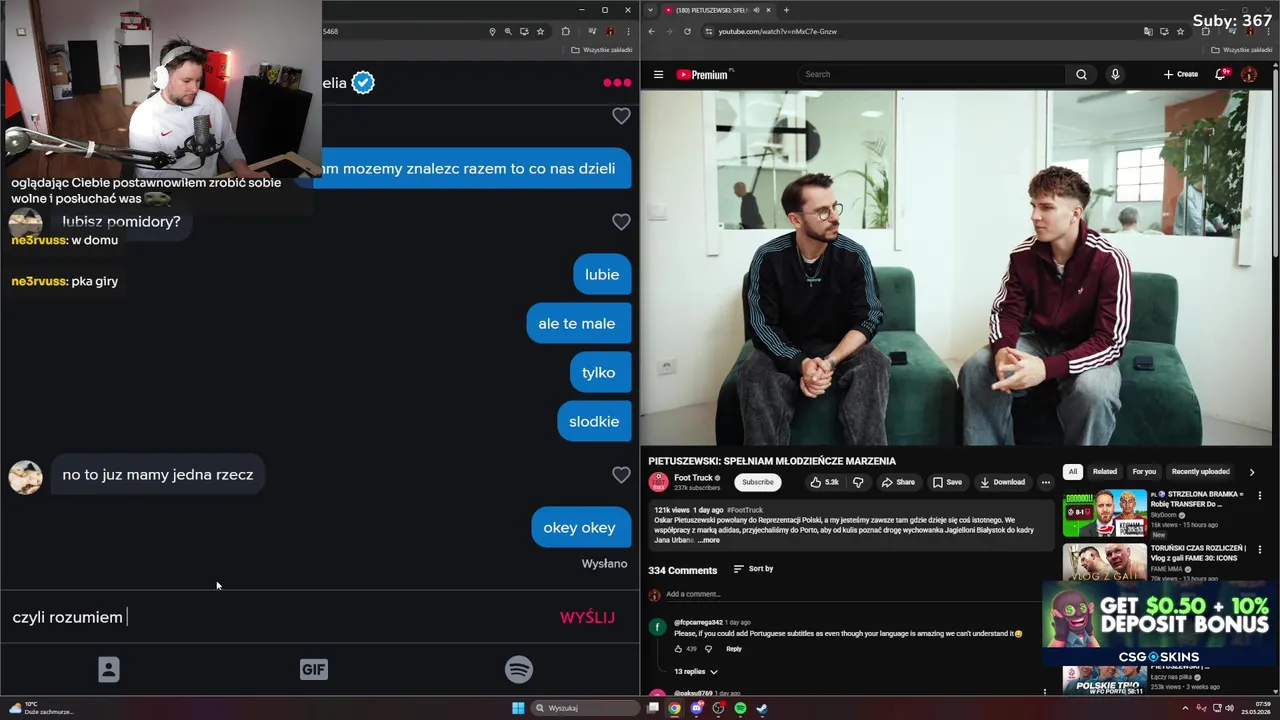Reload the YouTube page

(687, 31)
